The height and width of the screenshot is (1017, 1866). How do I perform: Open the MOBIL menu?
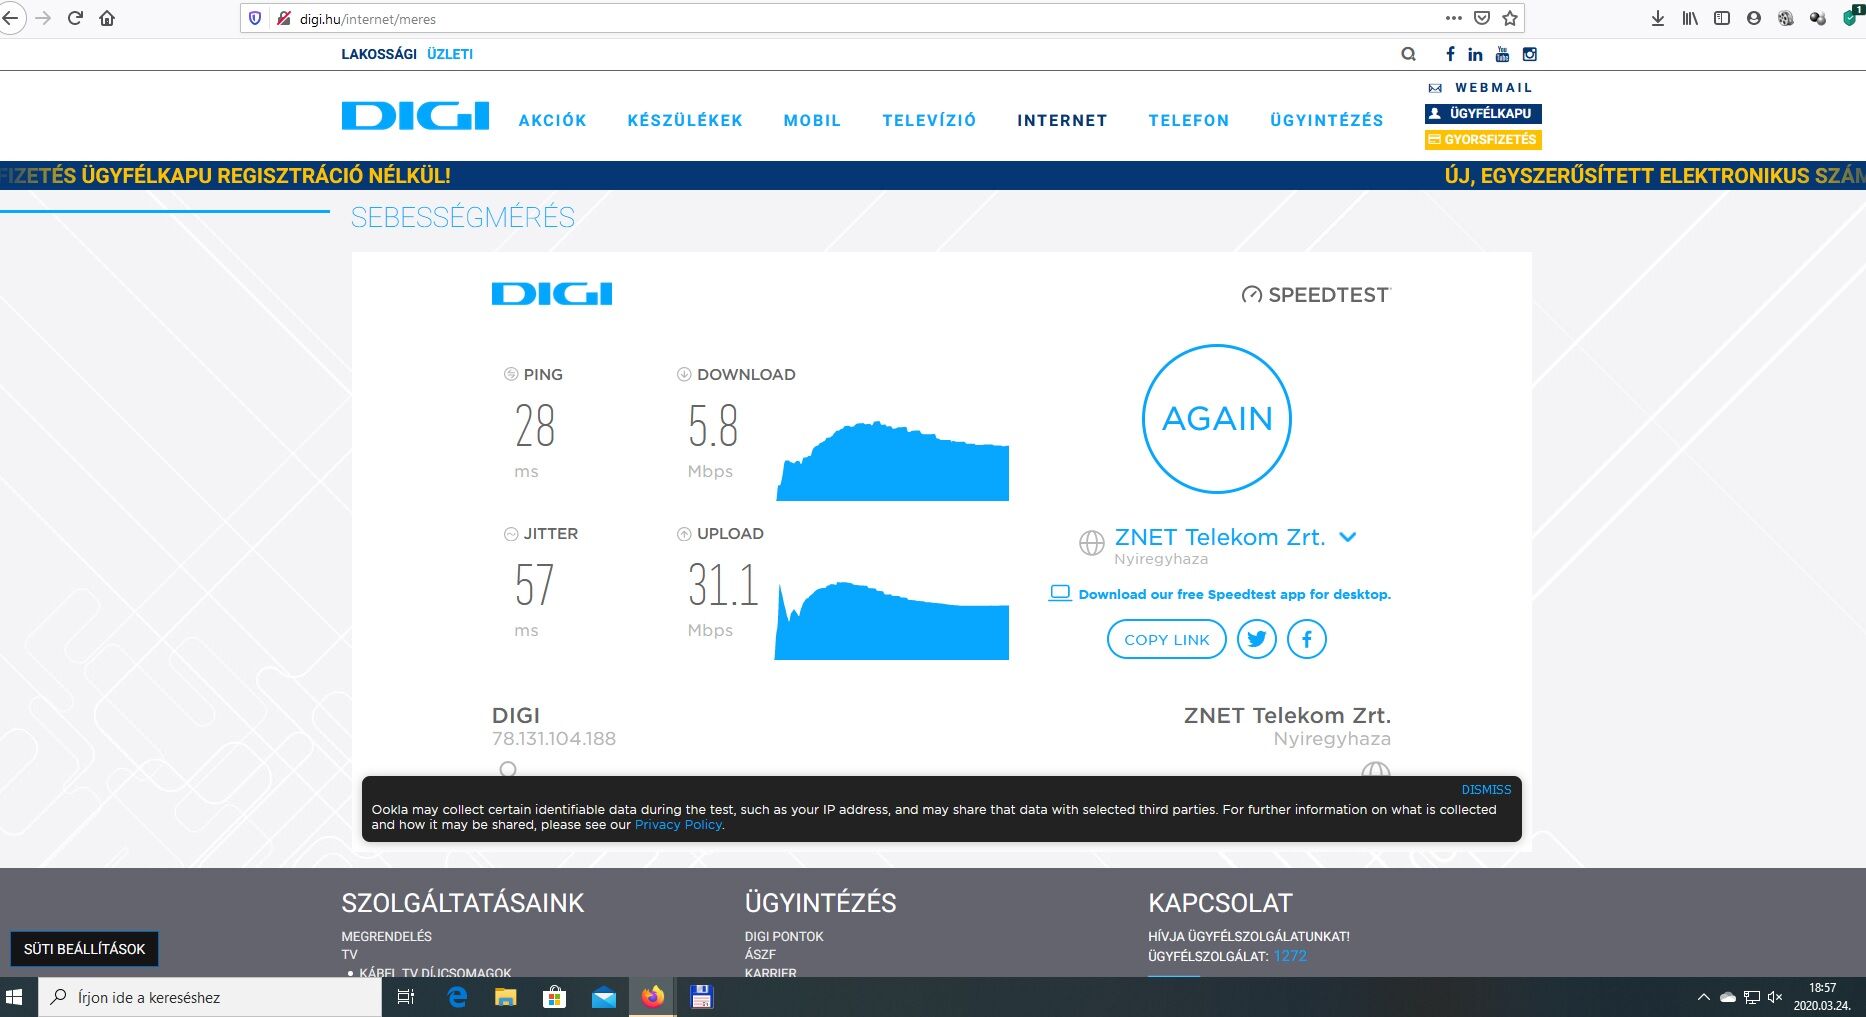pos(812,120)
